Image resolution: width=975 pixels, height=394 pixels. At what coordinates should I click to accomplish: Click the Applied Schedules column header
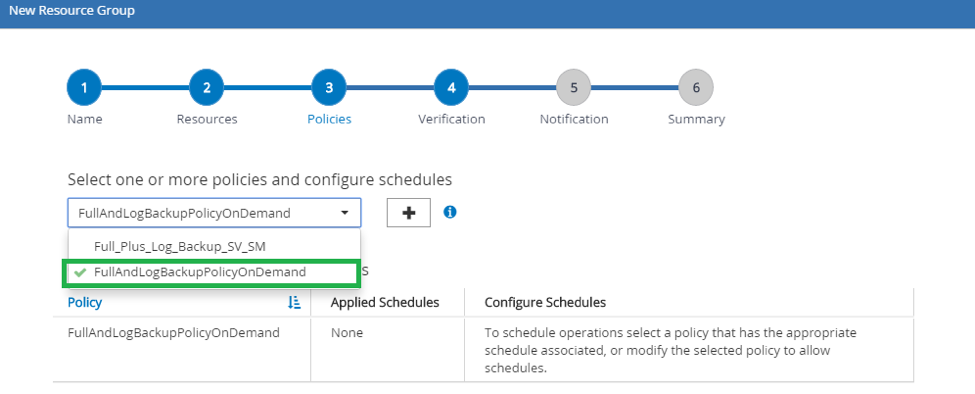[385, 303]
